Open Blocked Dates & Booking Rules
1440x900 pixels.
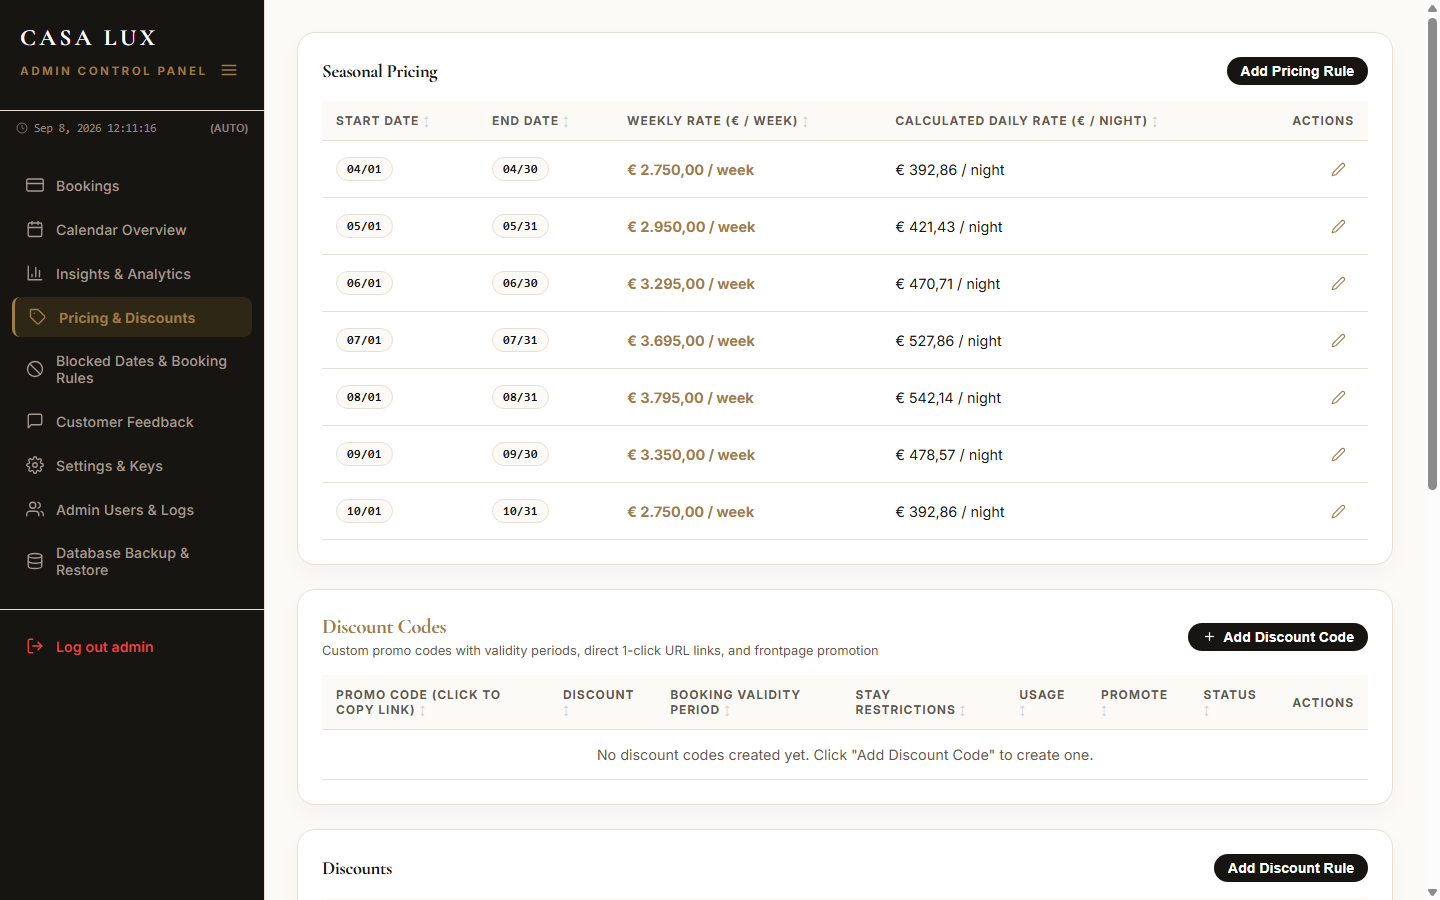(132, 369)
